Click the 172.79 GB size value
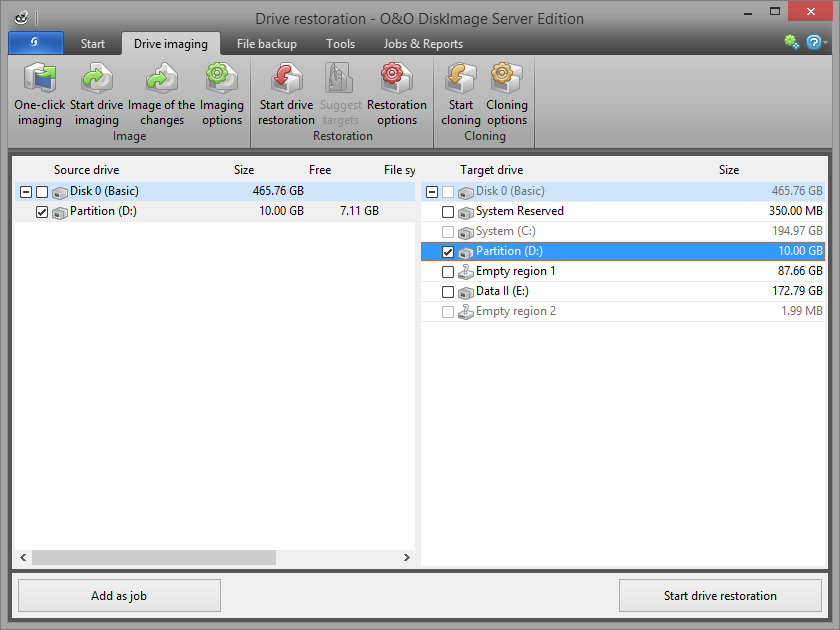This screenshot has height=630, width=840. pos(797,291)
